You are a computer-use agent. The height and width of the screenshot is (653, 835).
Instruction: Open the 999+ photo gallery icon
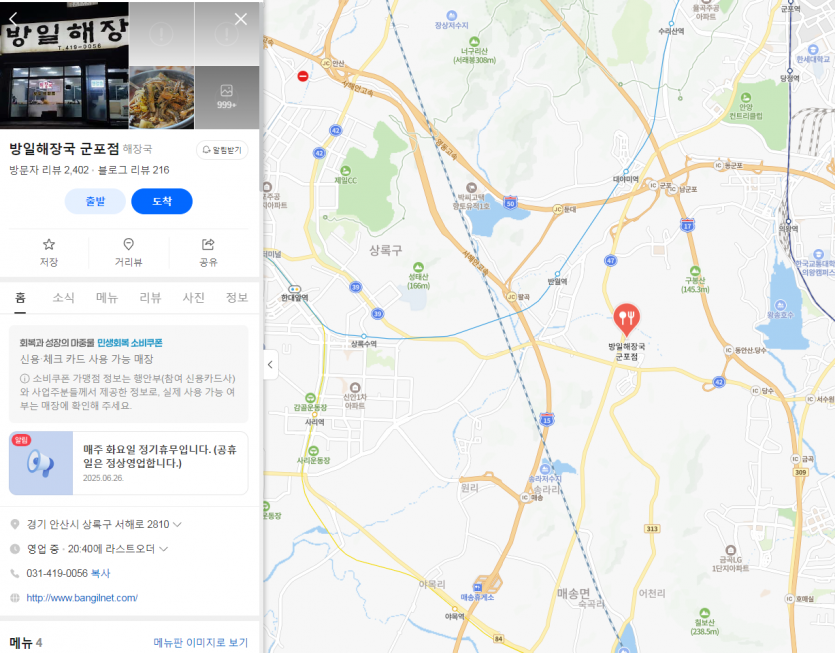click(x=226, y=97)
